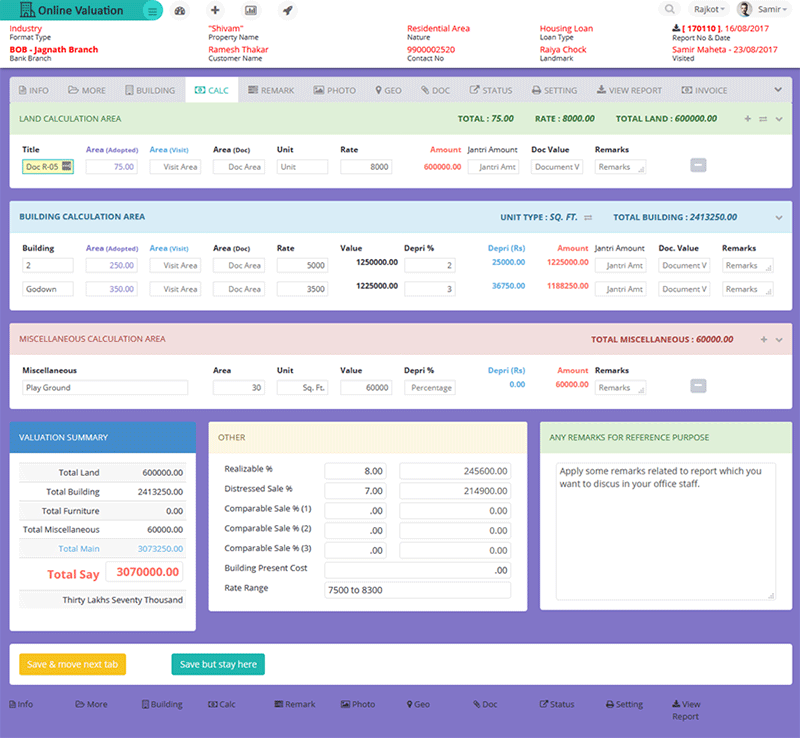The width and height of the screenshot is (800, 738).
Task: Open the dashboard gauge icon in top bar
Action: [180, 11]
